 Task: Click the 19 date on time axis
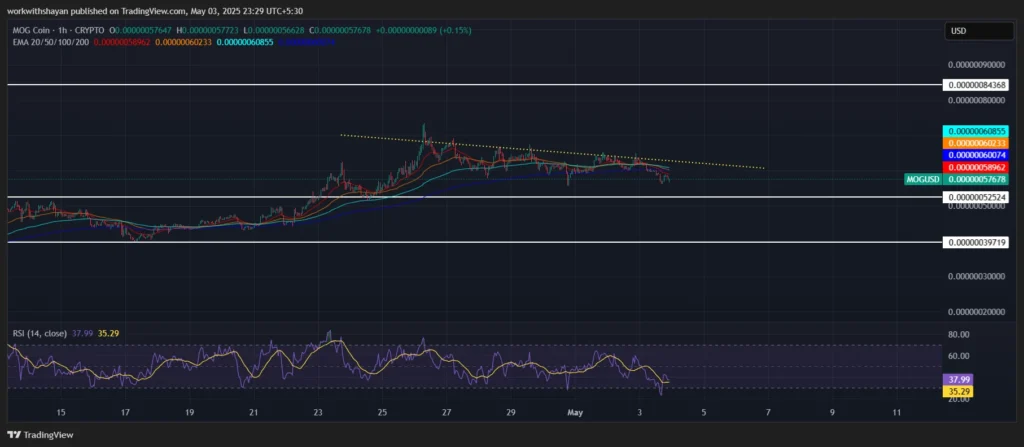pyautogui.click(x=189, y=412)
